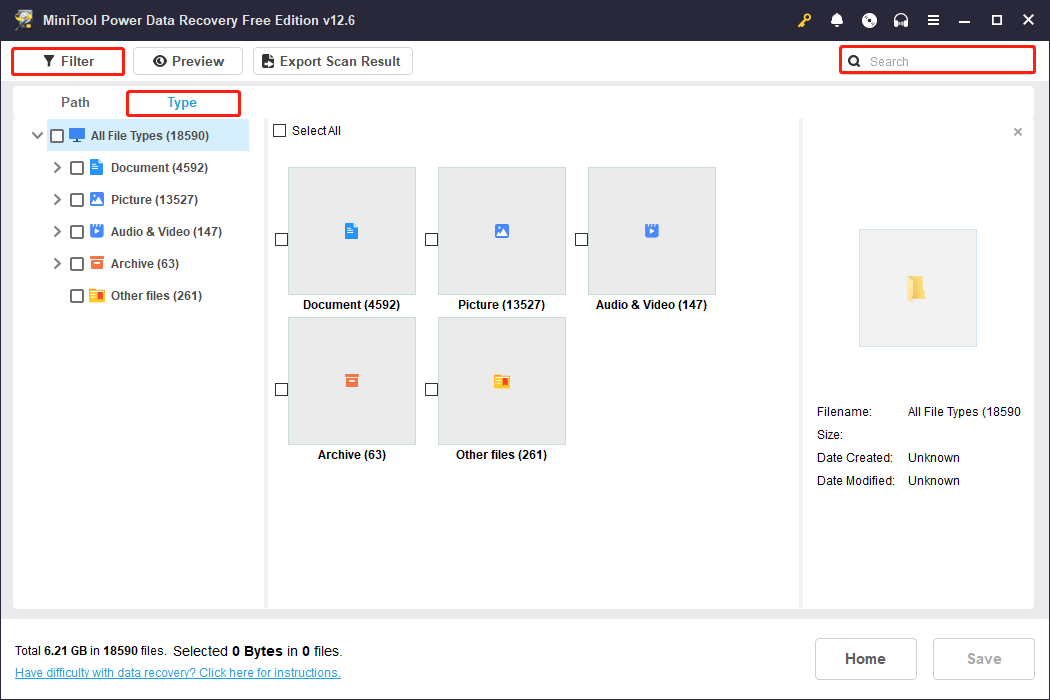Collapse All File Types with its chevron
The width and height of the screenshot is (1050, 700).
[37, 135]
